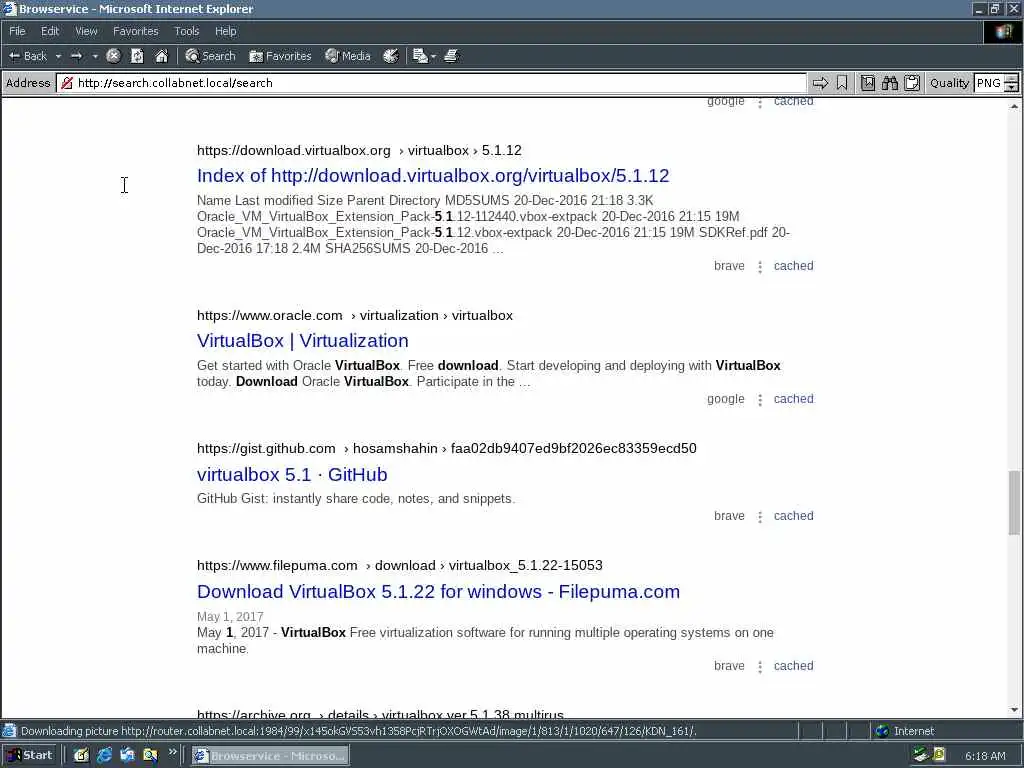Click the clipboard paste icon
Image resolution: width=1024 pixels, height=768 pixels.
[912, 83]
